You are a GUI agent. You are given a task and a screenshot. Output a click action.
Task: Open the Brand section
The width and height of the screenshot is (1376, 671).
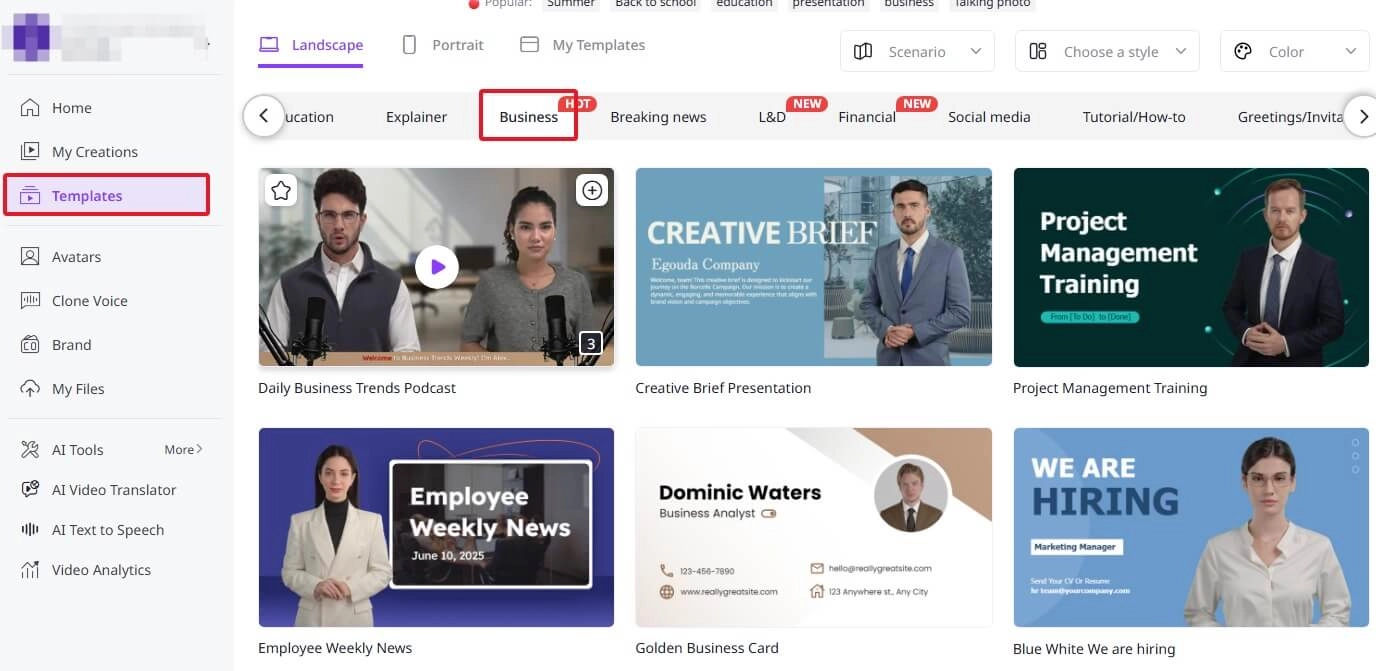tap(70, 344)
